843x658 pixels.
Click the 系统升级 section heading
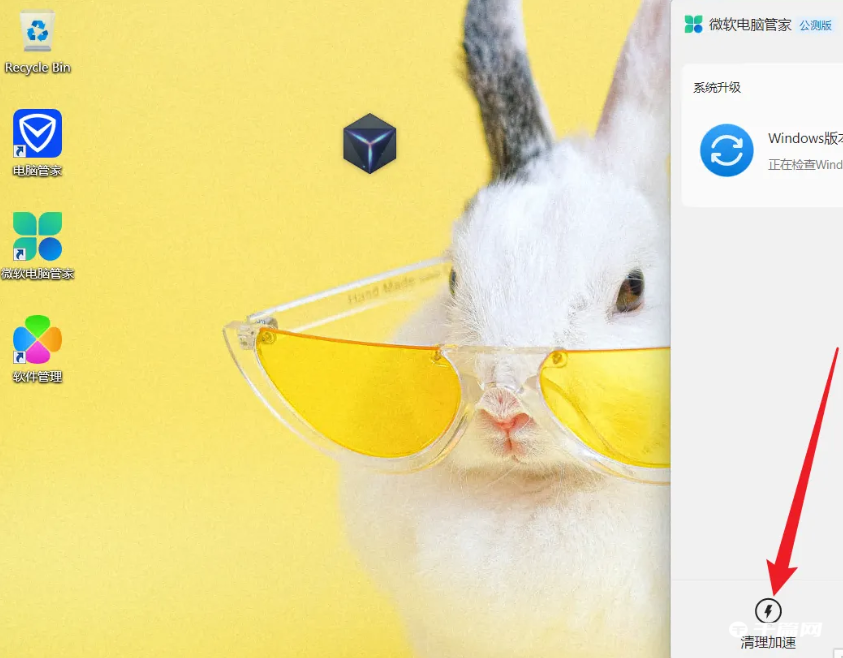717,88
